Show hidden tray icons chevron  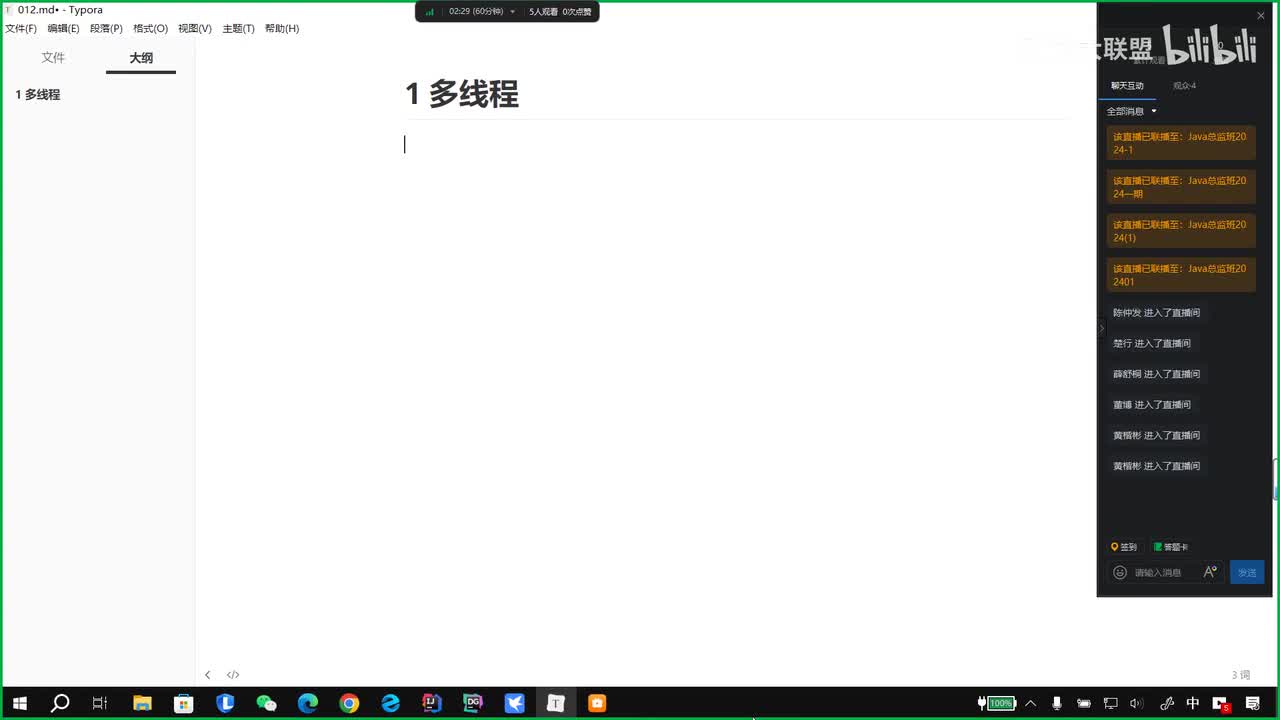[1031, 703]
